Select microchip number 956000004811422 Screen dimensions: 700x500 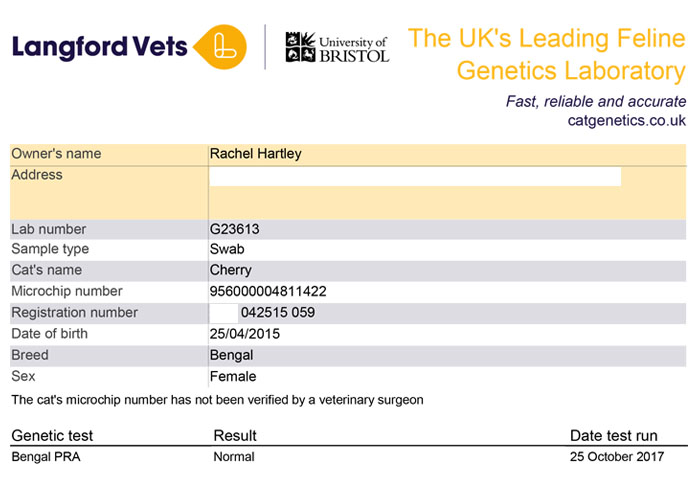tap(268, 292)
